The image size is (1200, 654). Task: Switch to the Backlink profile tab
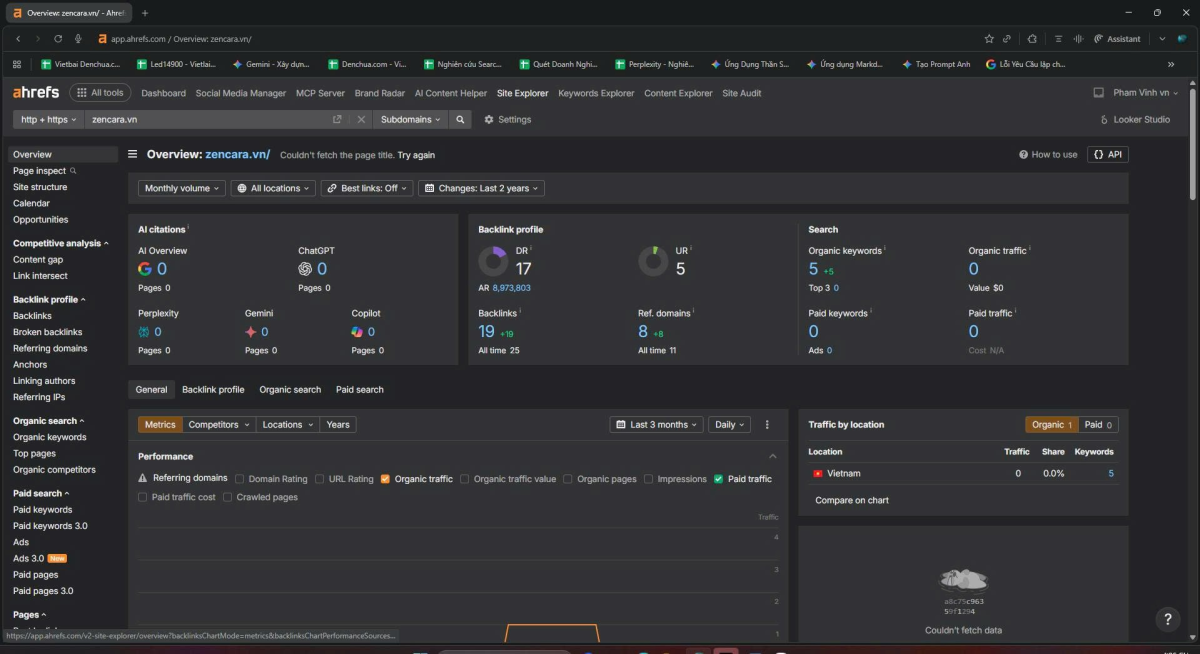pyautogui.click(x=213, y=390)
